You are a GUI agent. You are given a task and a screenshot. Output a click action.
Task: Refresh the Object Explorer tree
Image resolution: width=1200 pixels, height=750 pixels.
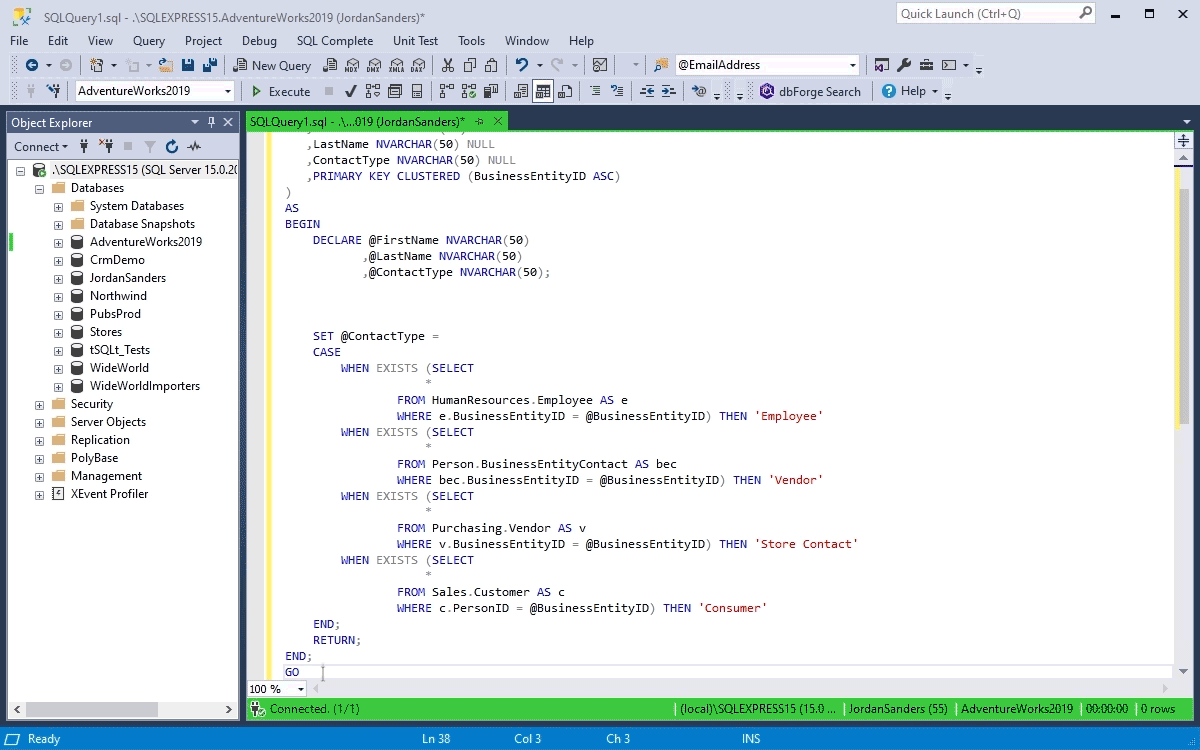pyautogui.click(x=172, y=146)
